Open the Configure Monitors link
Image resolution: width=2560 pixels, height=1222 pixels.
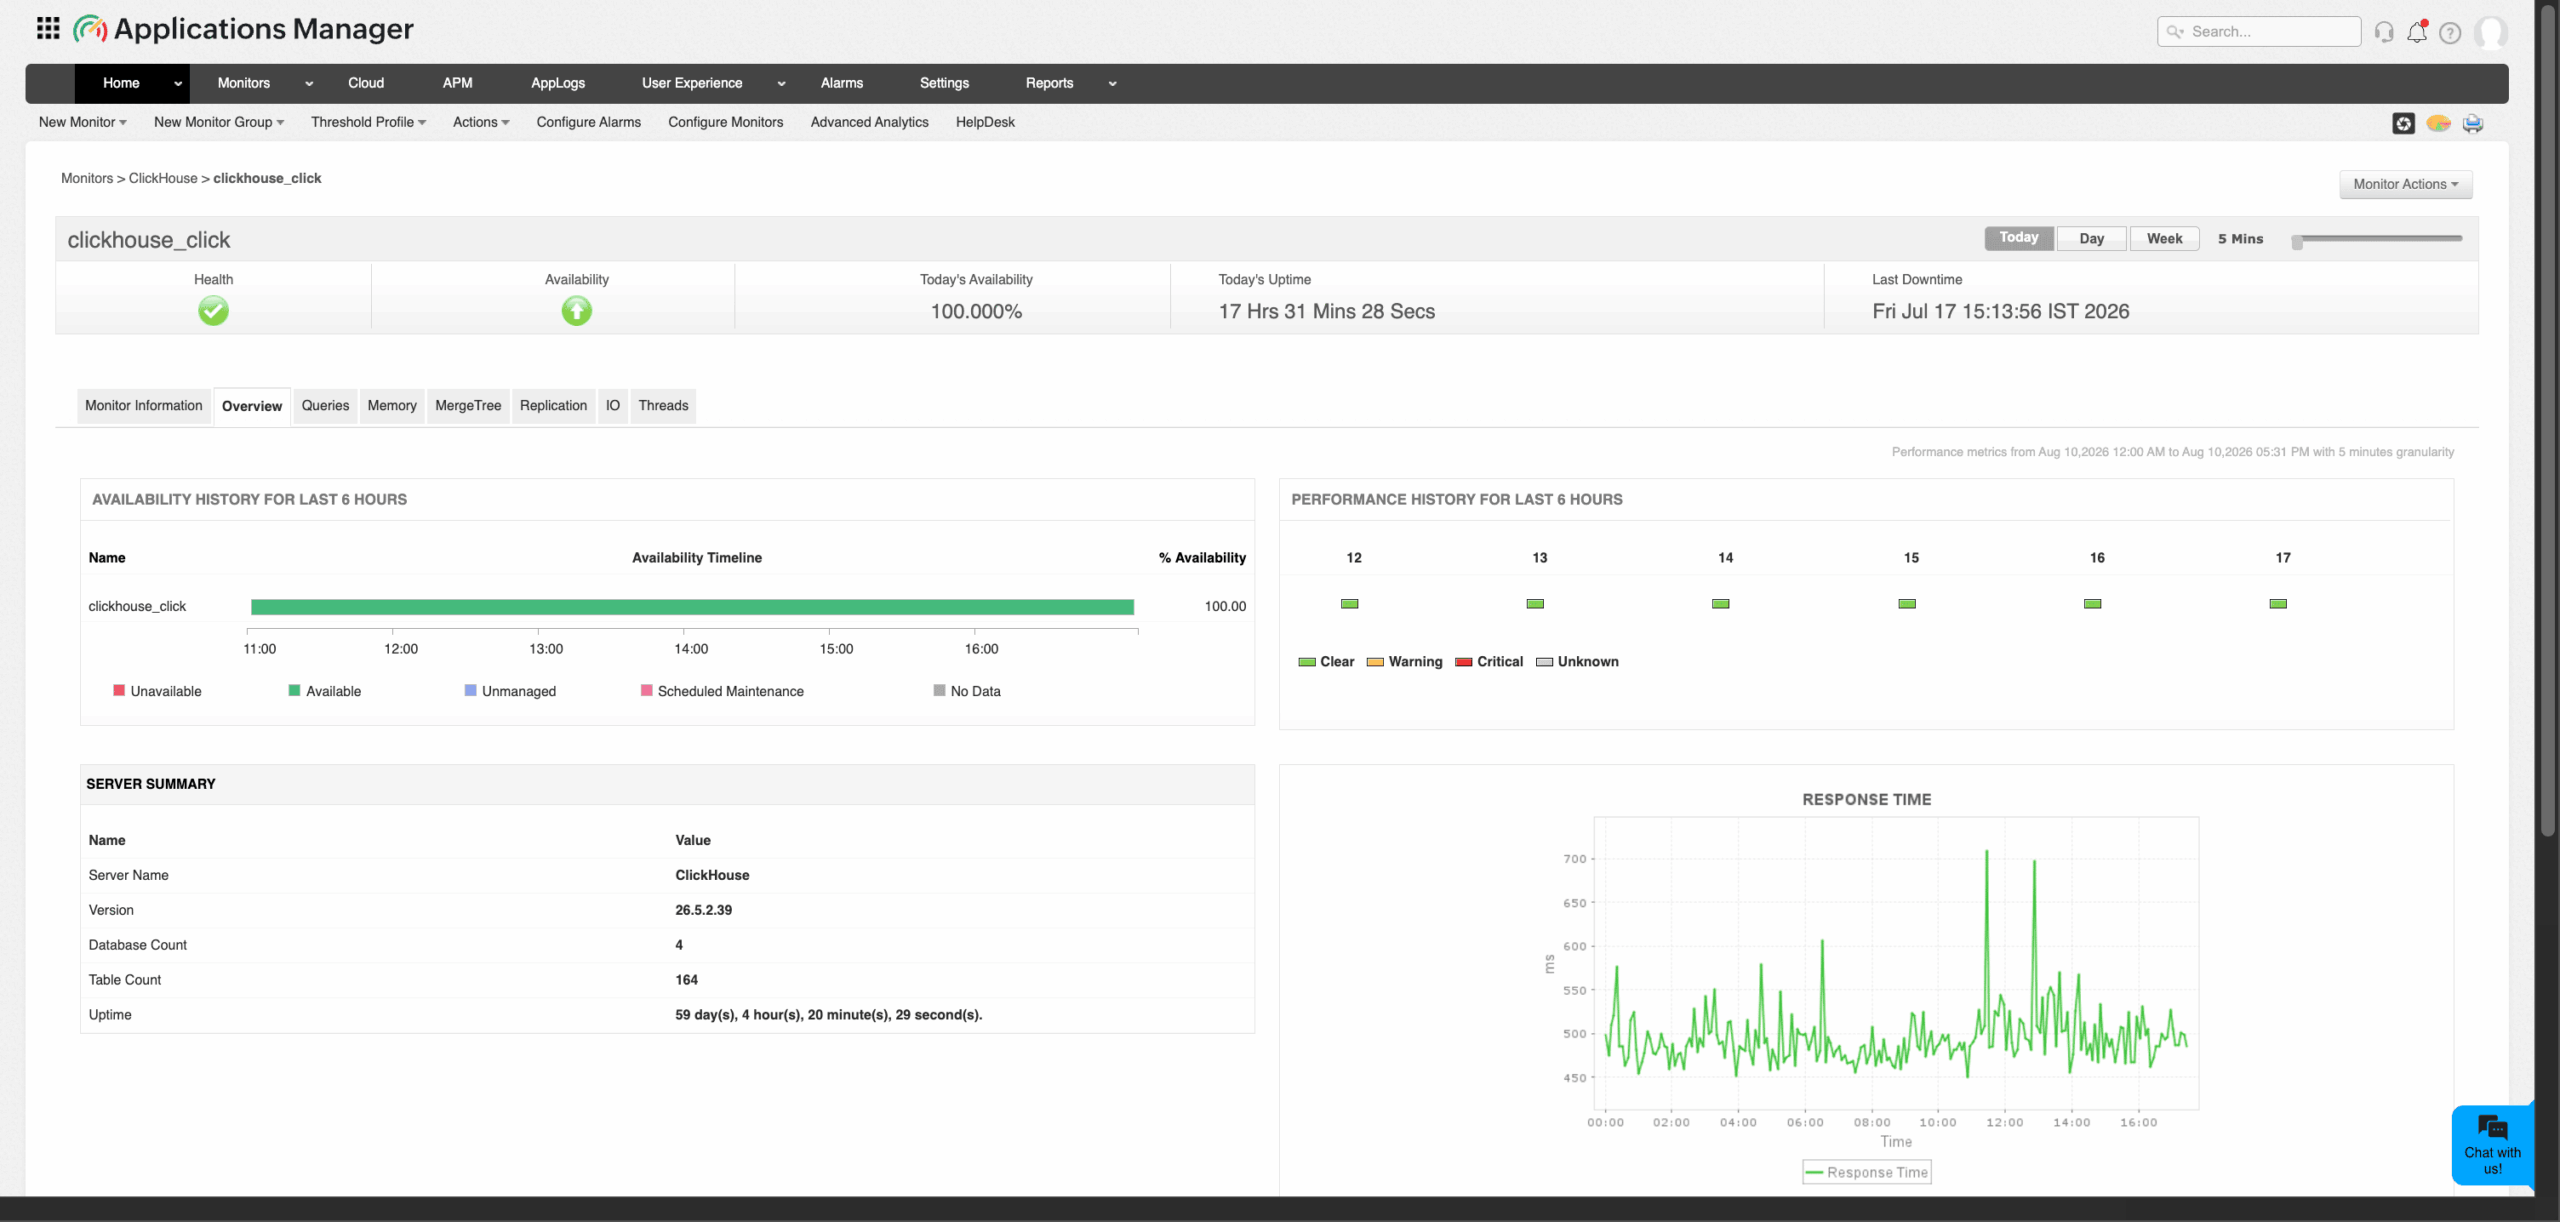point(726,122)
